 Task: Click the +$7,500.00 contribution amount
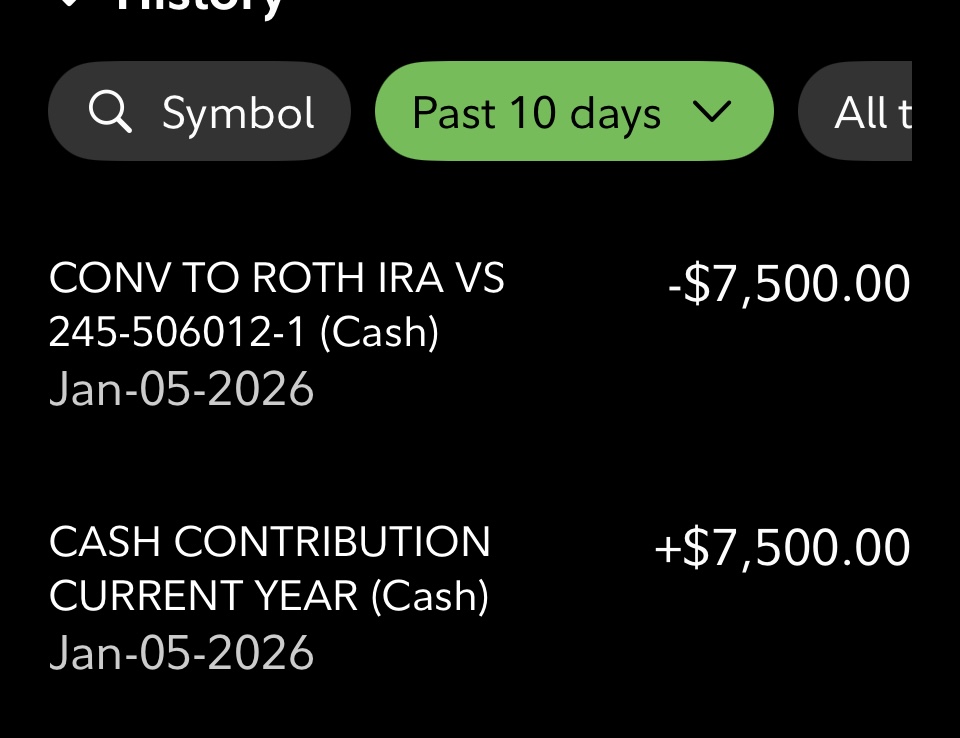click(x=782, y=548)
